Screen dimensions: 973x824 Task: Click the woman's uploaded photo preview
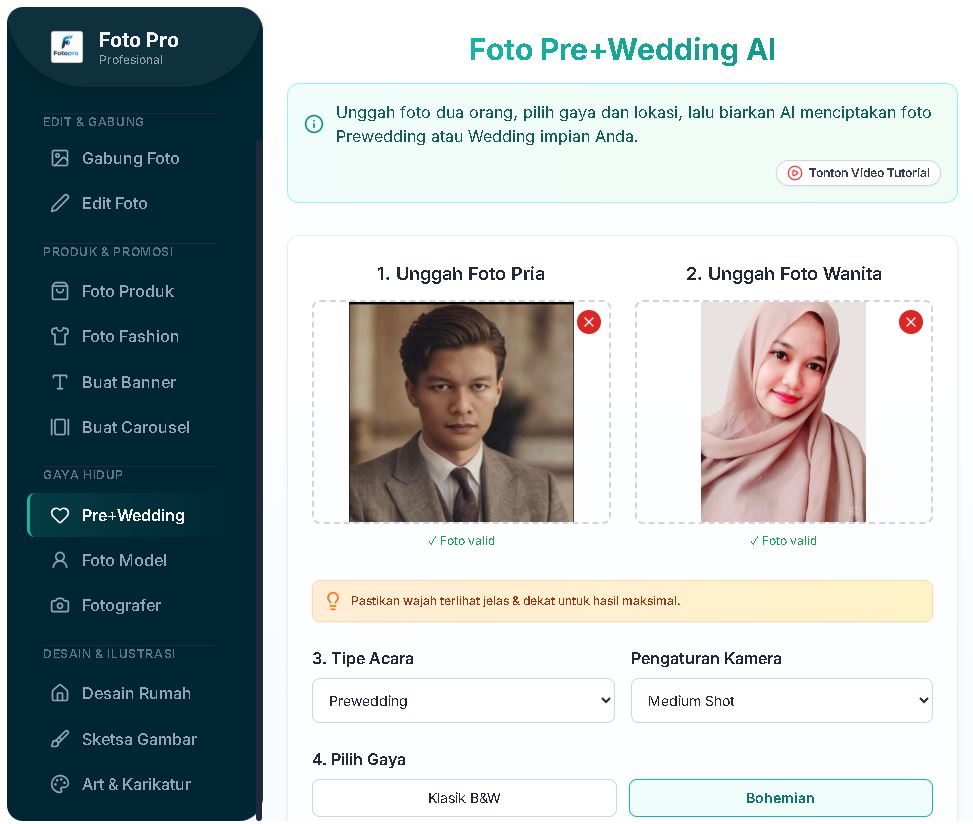[783, 412]
